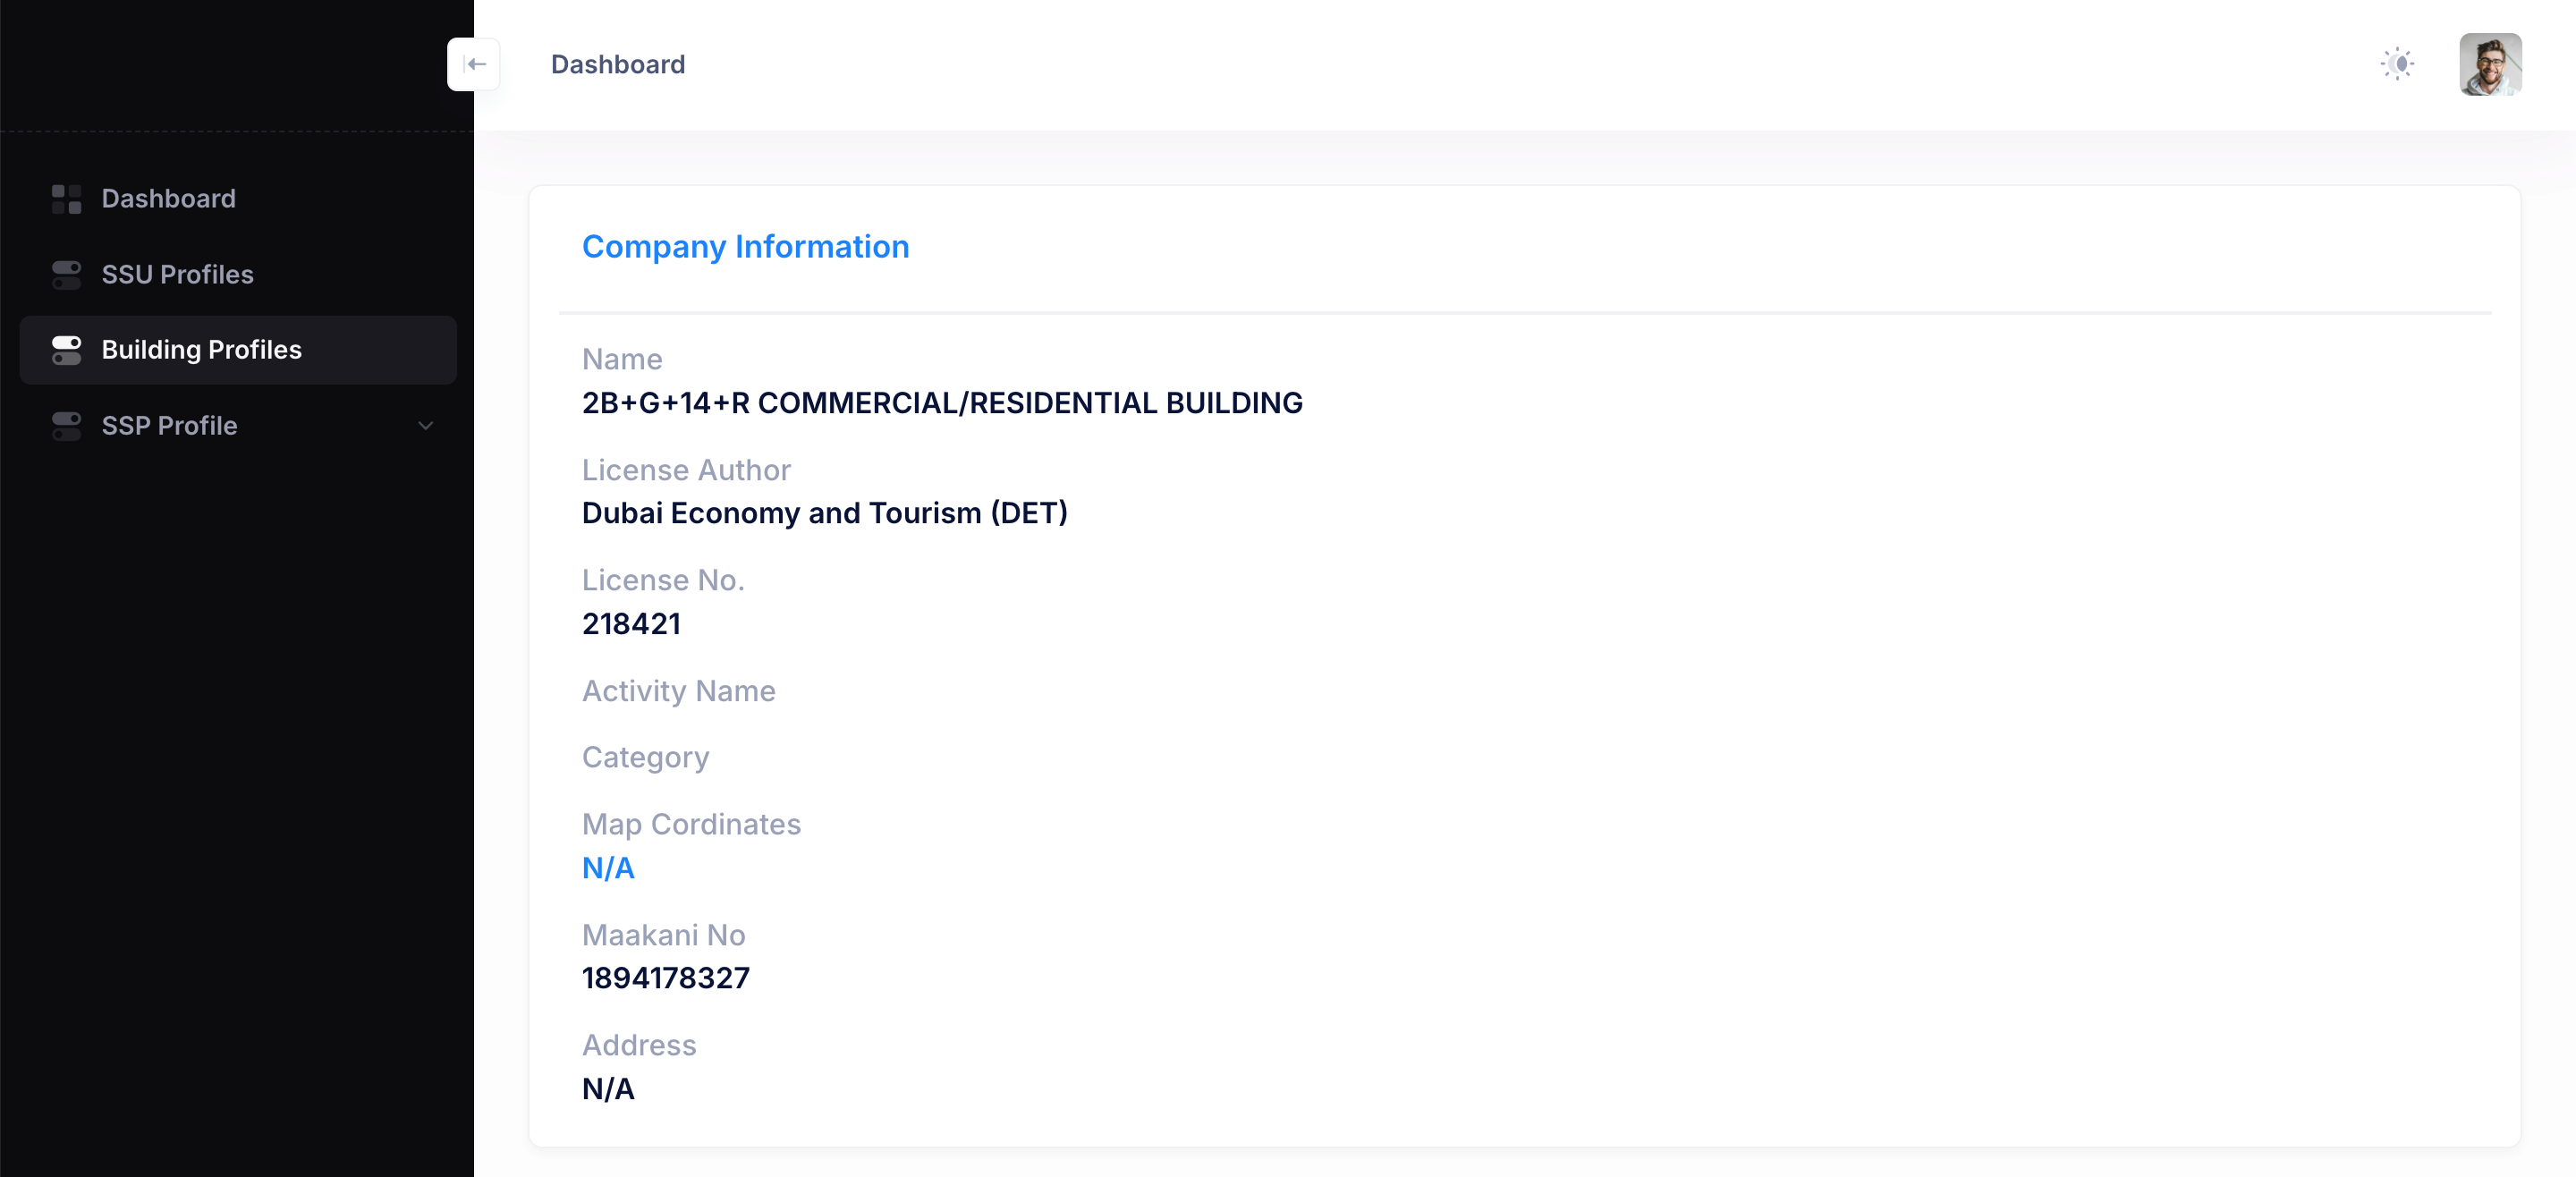Image resolution: width=2576 pixels, height=1177 pixels.
Task: Click the Dashboard page title in header
Action: coord(617,64)
